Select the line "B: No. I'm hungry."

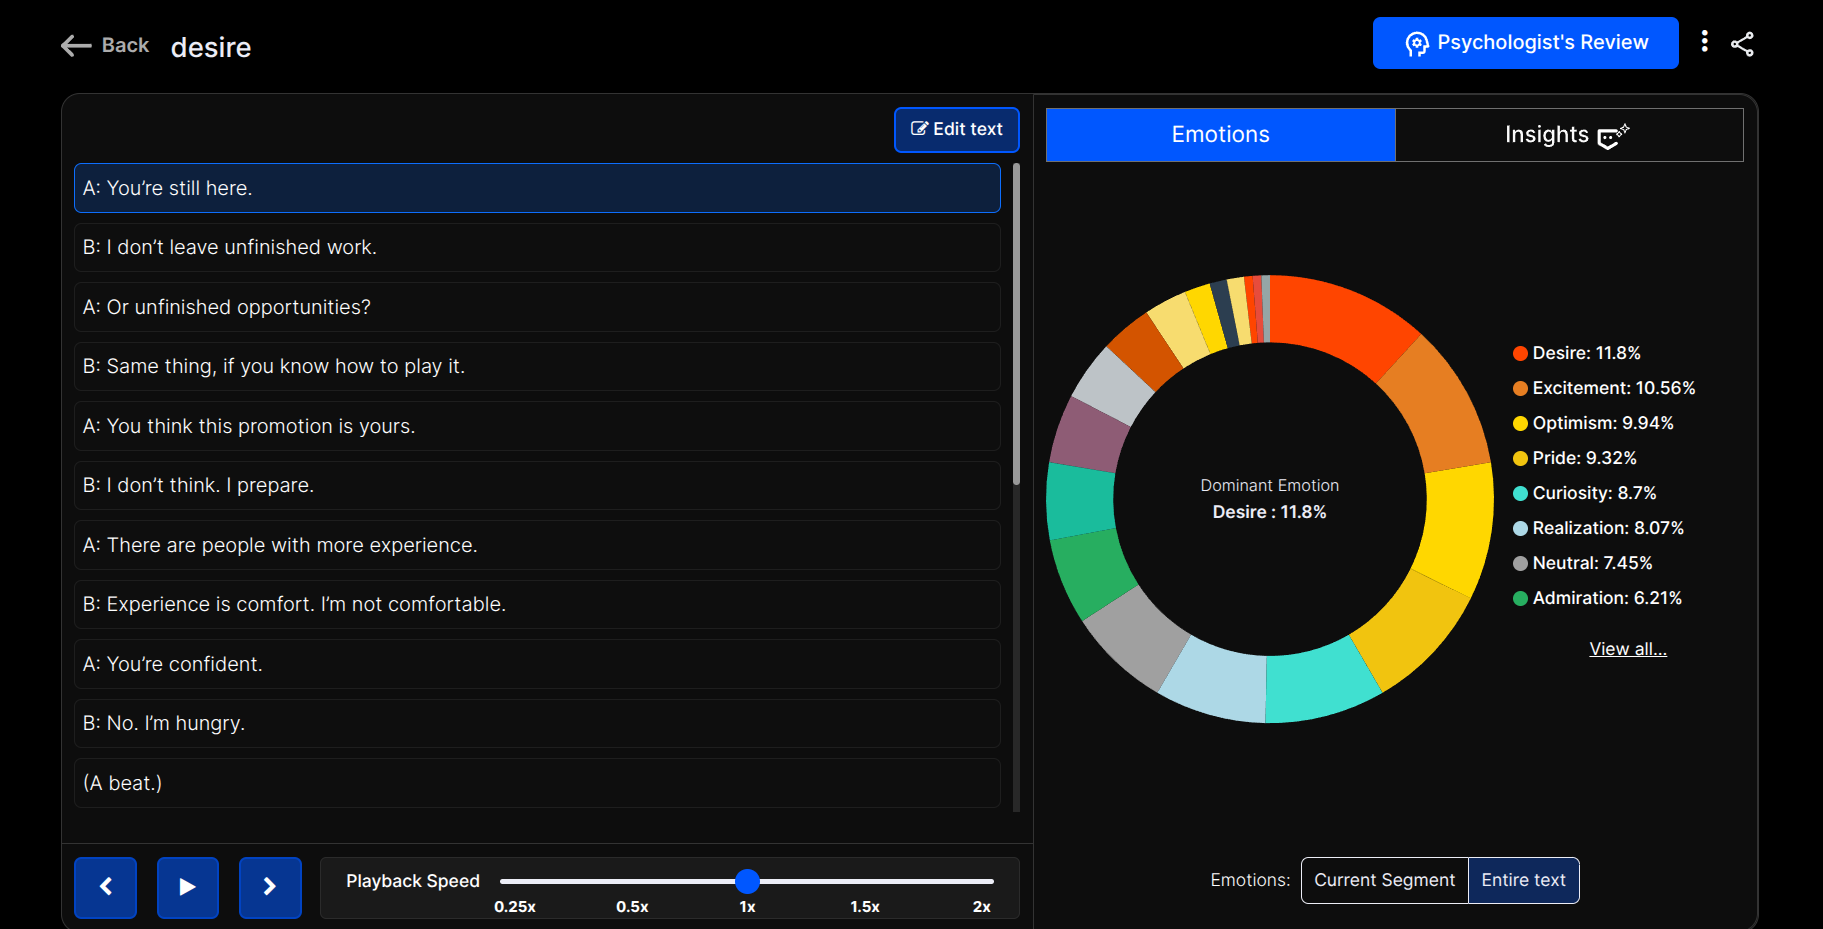coord(537,723)
